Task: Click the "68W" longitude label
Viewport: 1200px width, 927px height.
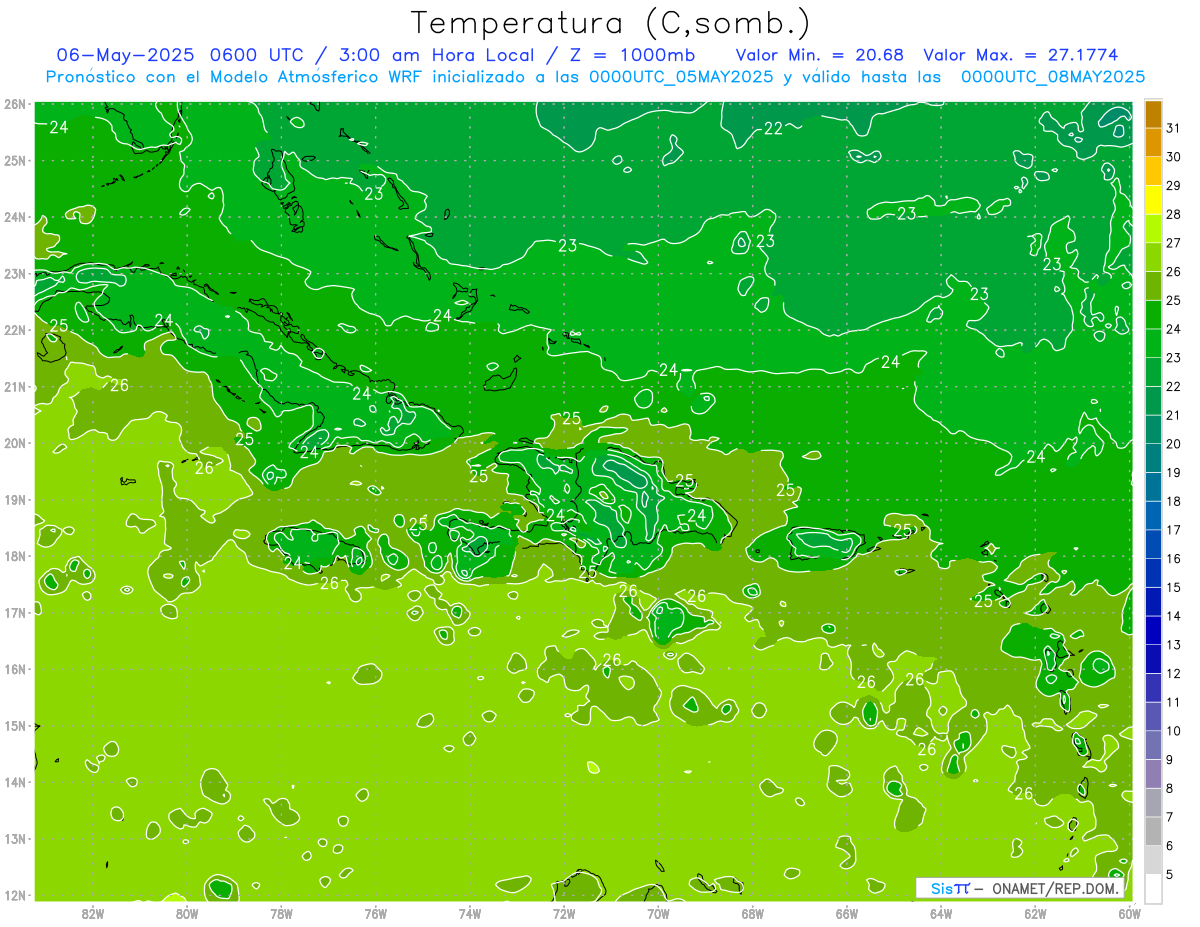Action: click(x=753, y=913)
